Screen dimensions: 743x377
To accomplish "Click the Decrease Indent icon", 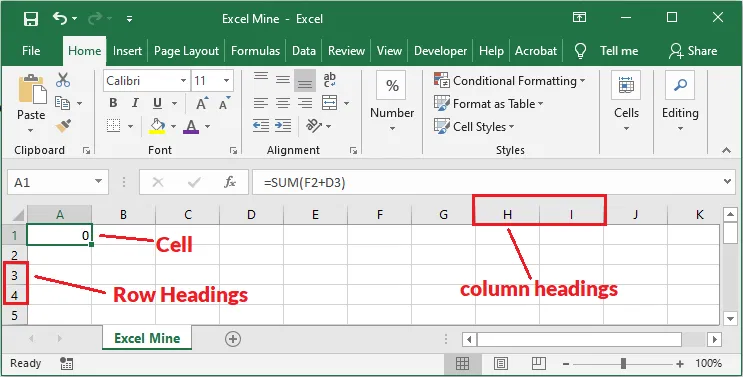I will coord(261,126).
